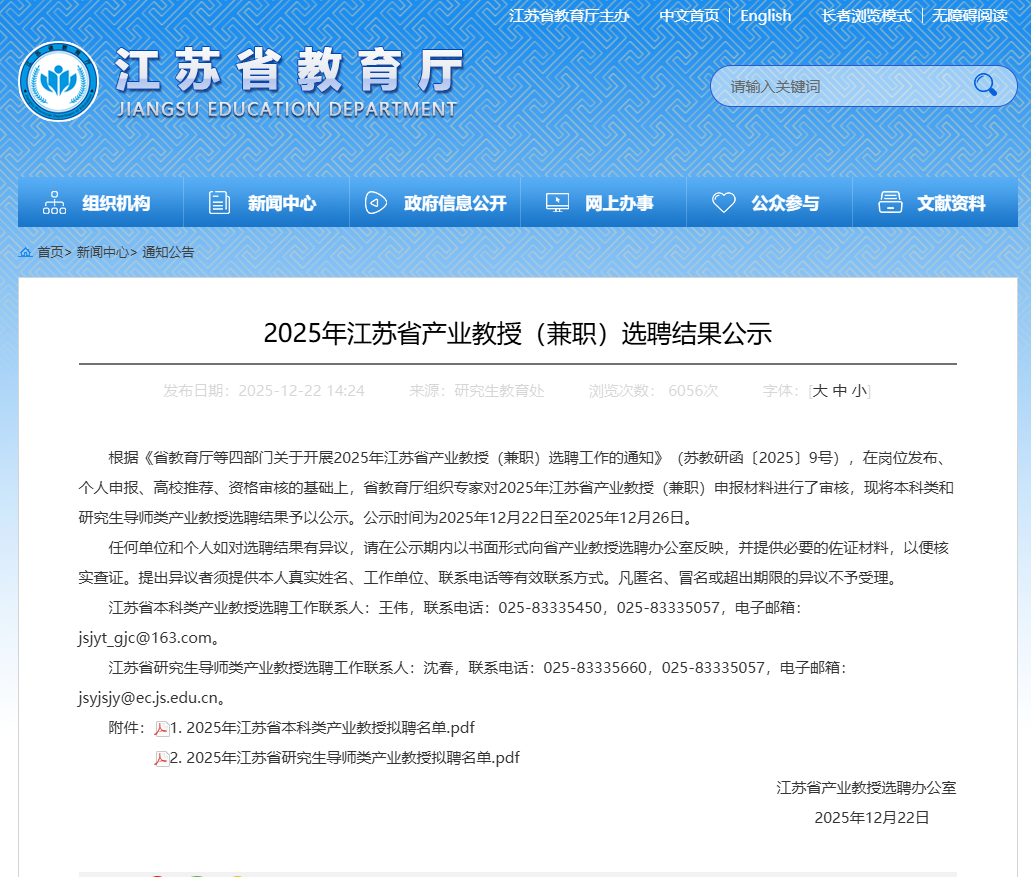
Task: Open the 中文首页 link
Action: coord(688,16)
